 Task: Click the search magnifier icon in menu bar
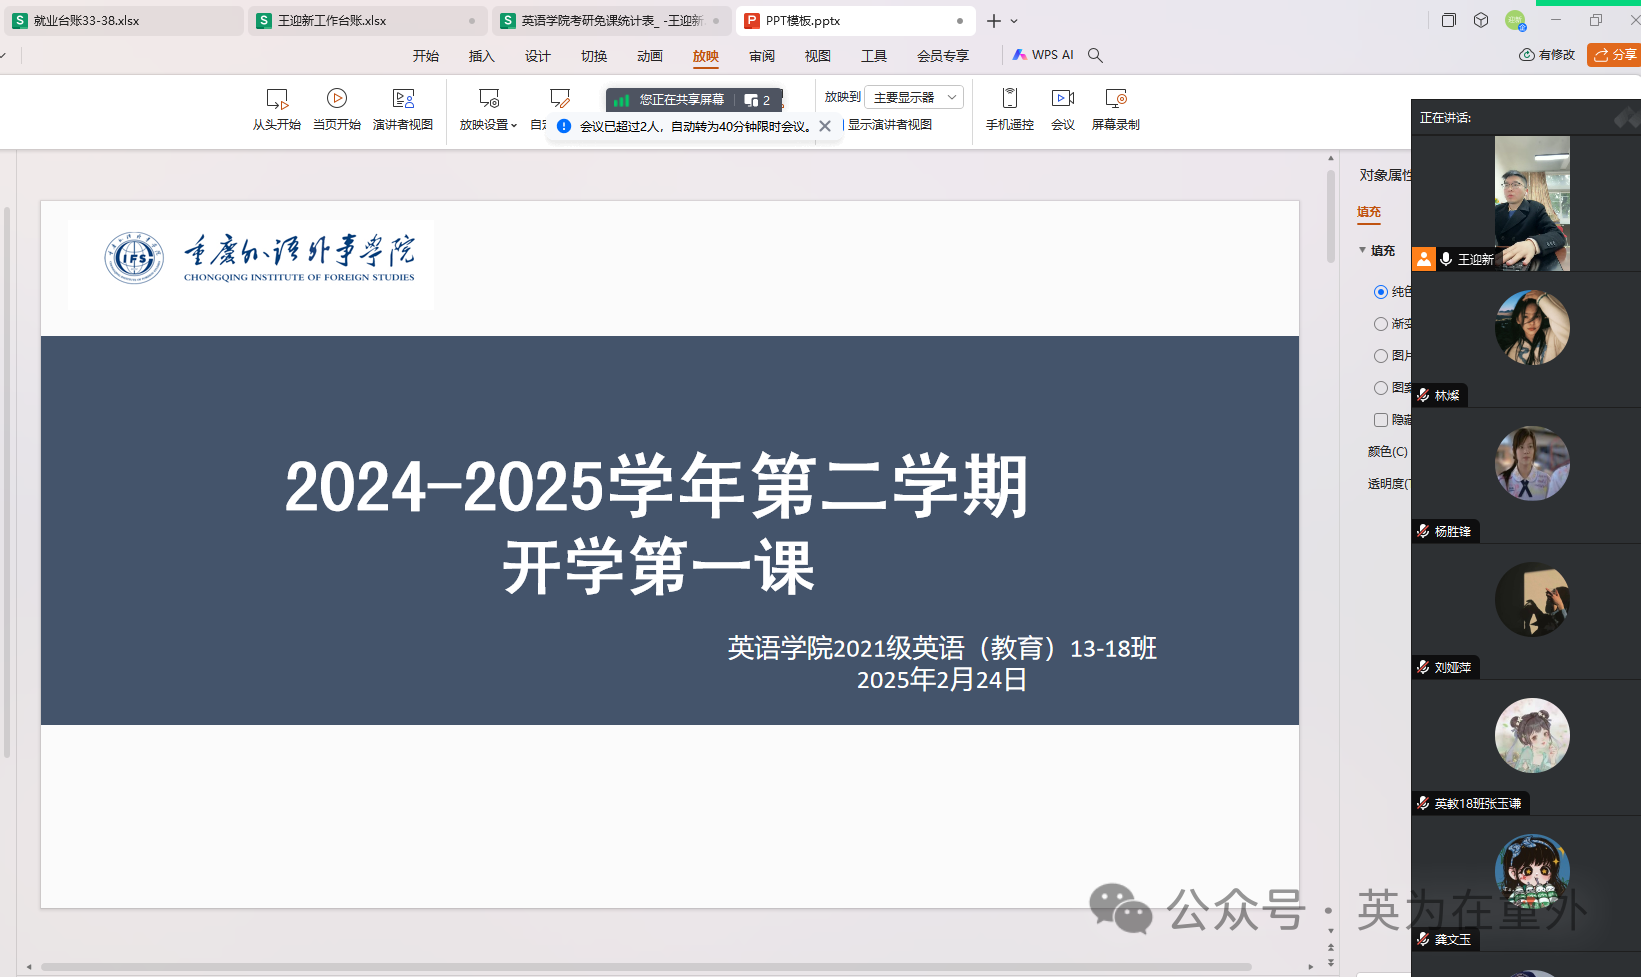tap(1095, 55)
